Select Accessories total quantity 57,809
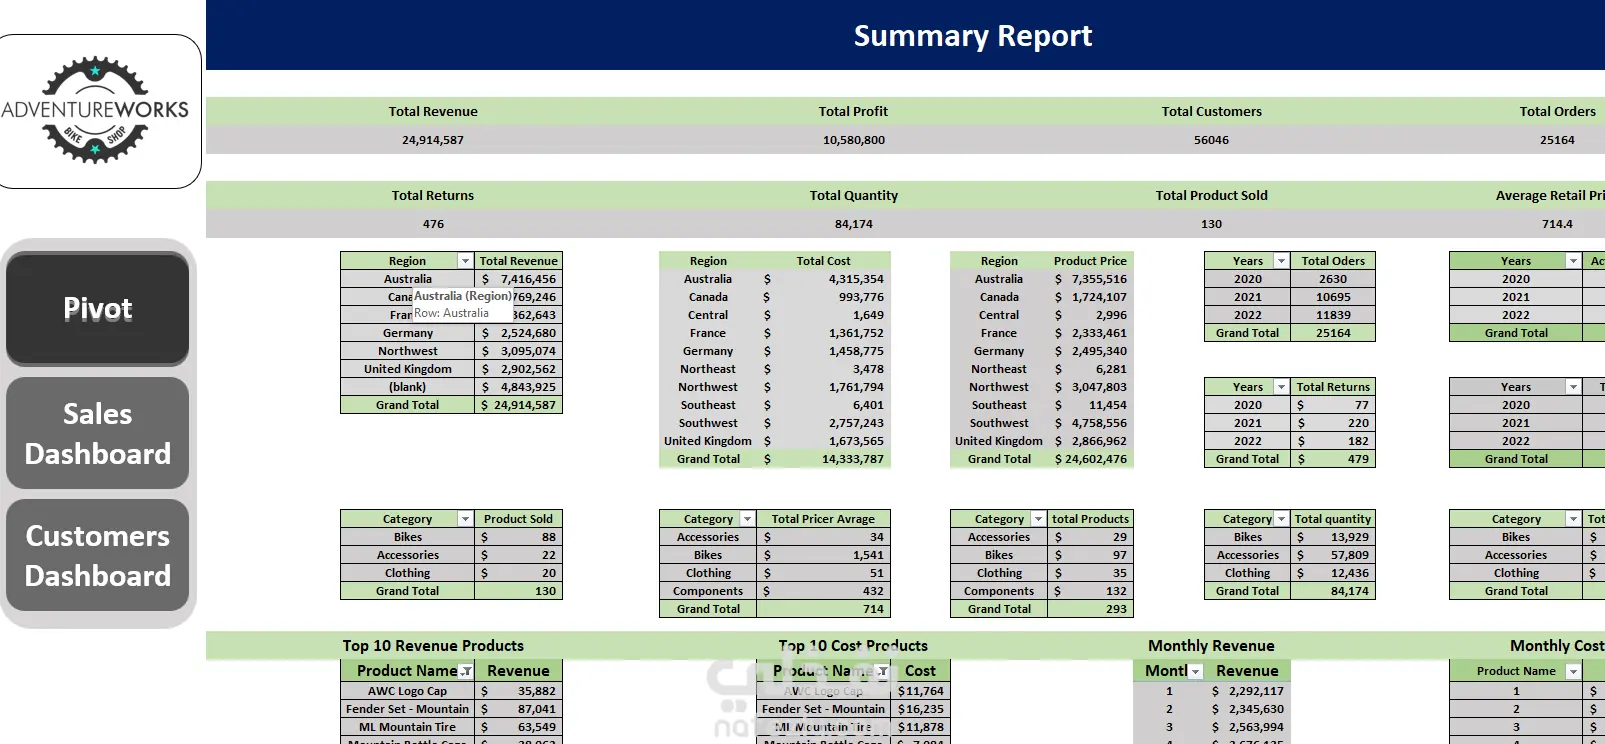Viewport: 1605px width, 744px height. click(1333, 555)
